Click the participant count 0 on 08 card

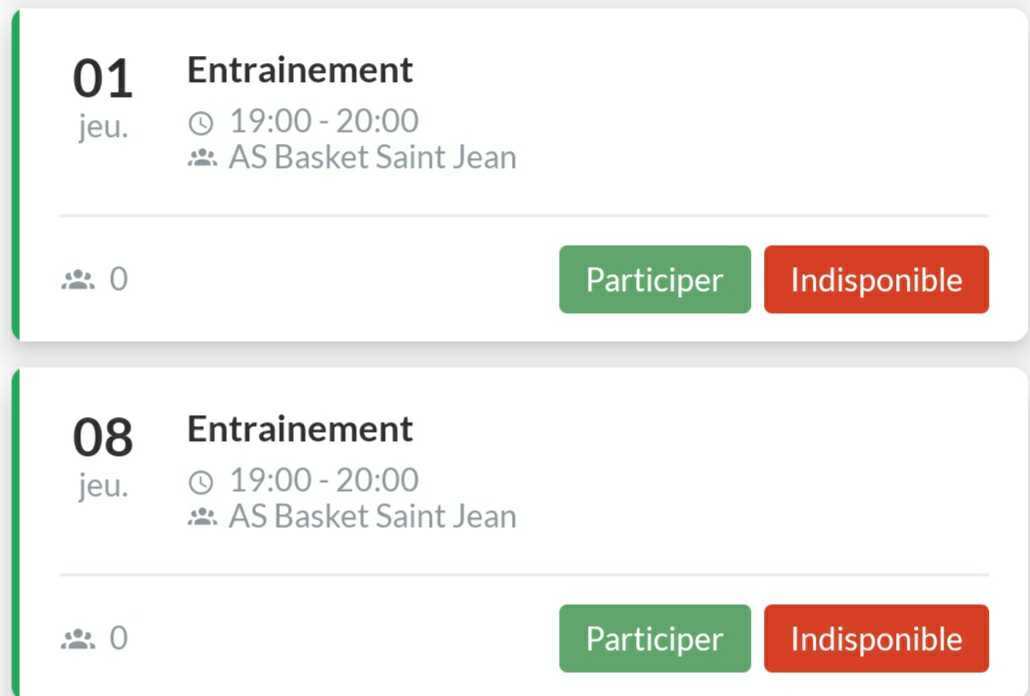(118, 638)
